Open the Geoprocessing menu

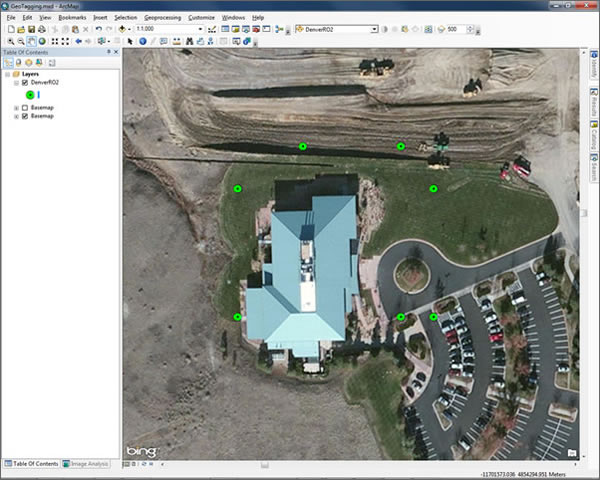163,18
